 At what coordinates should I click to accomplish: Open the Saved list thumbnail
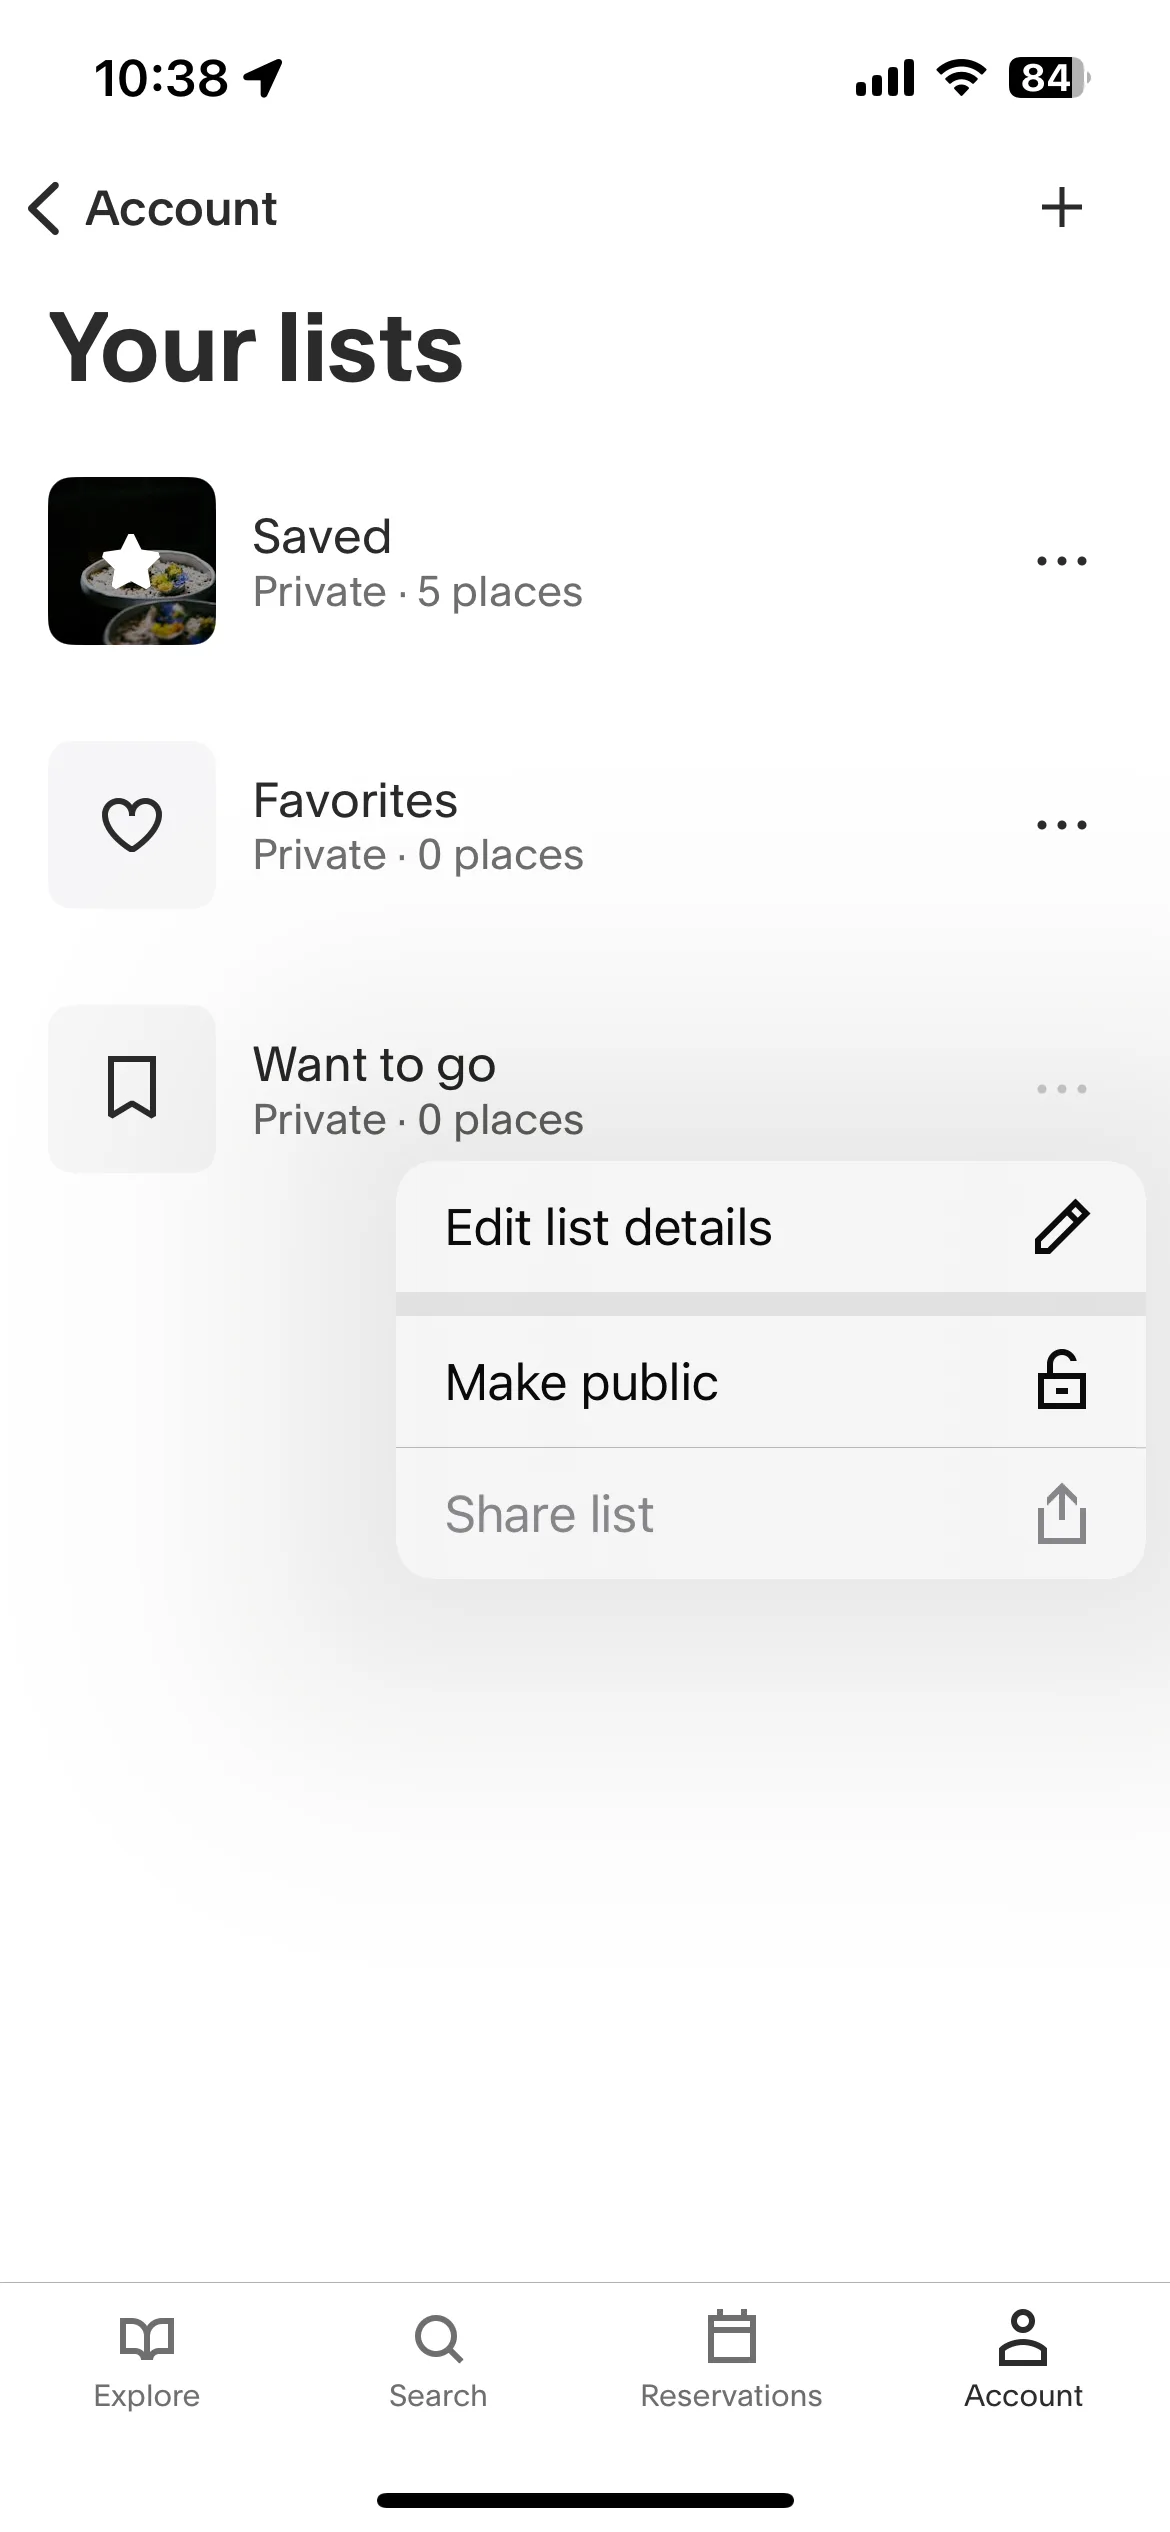pos(132,561)
